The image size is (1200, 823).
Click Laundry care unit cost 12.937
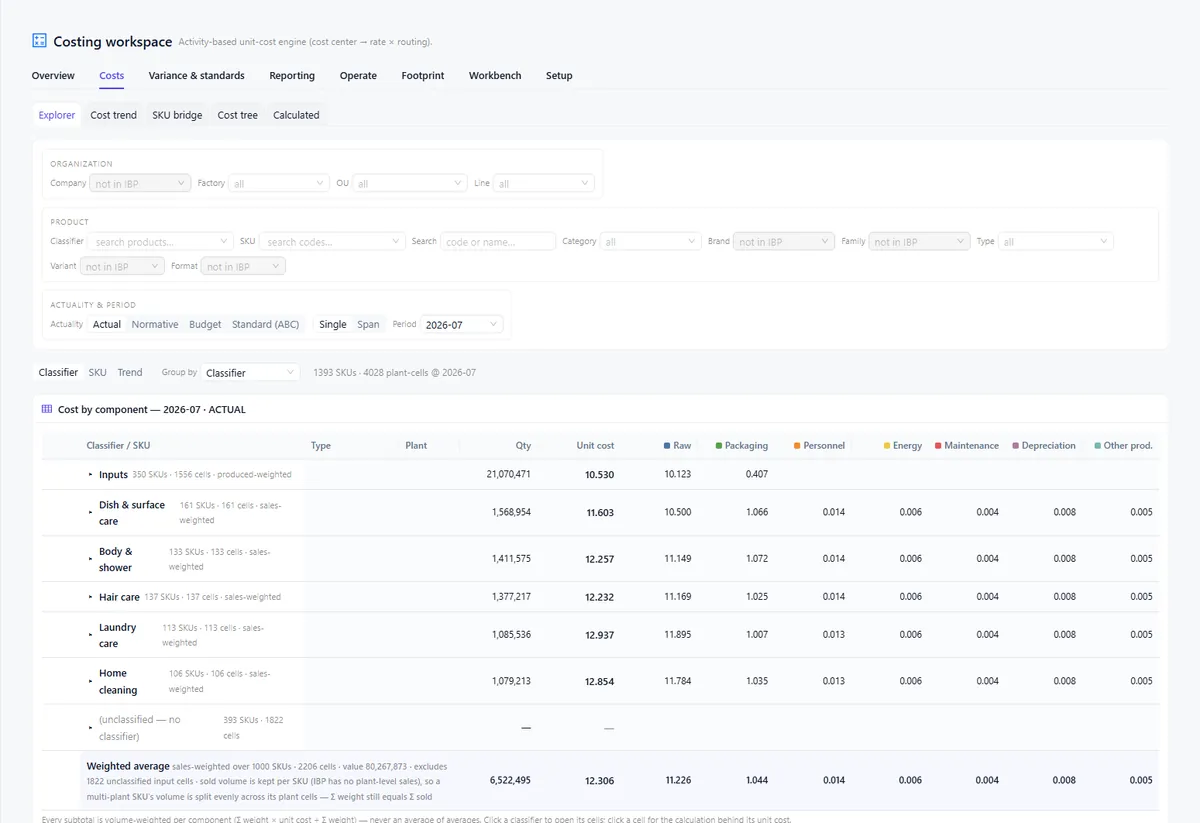(600, 635)
